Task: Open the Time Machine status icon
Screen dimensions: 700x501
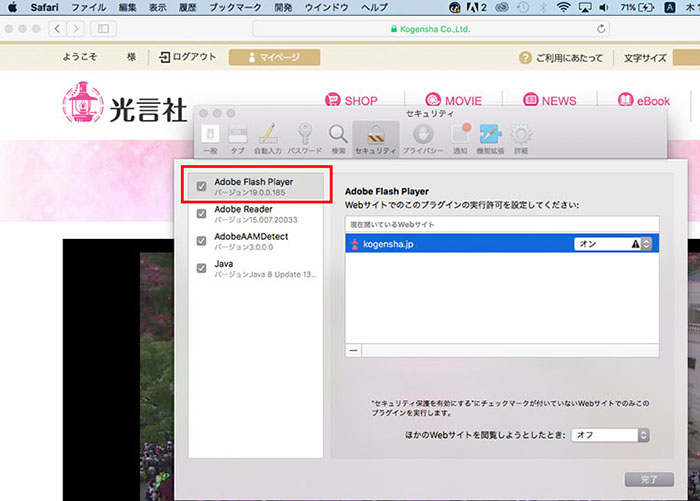Action: 522,7
